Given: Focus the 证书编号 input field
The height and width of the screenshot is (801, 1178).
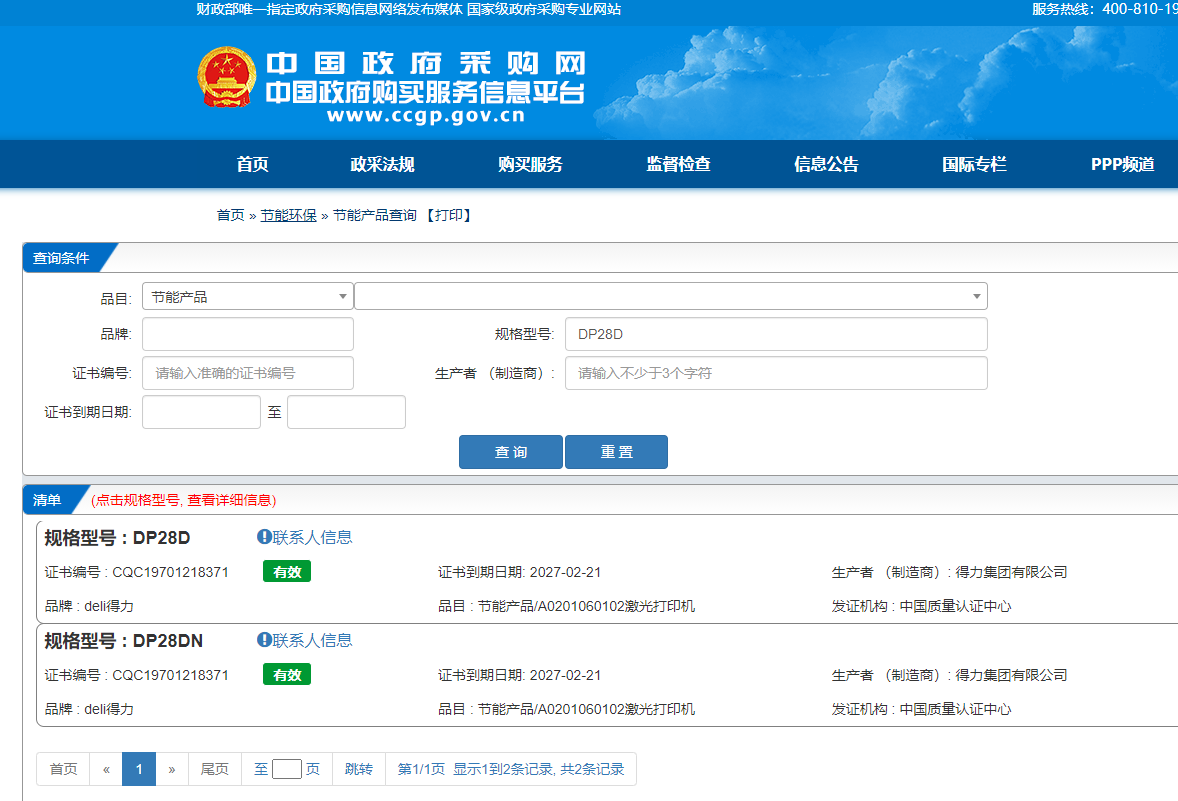Looking at the screenshot, I should [248, 373].
